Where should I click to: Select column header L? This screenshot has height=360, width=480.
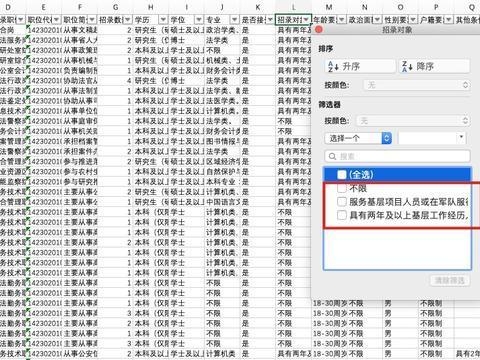[x=293, y=7]
